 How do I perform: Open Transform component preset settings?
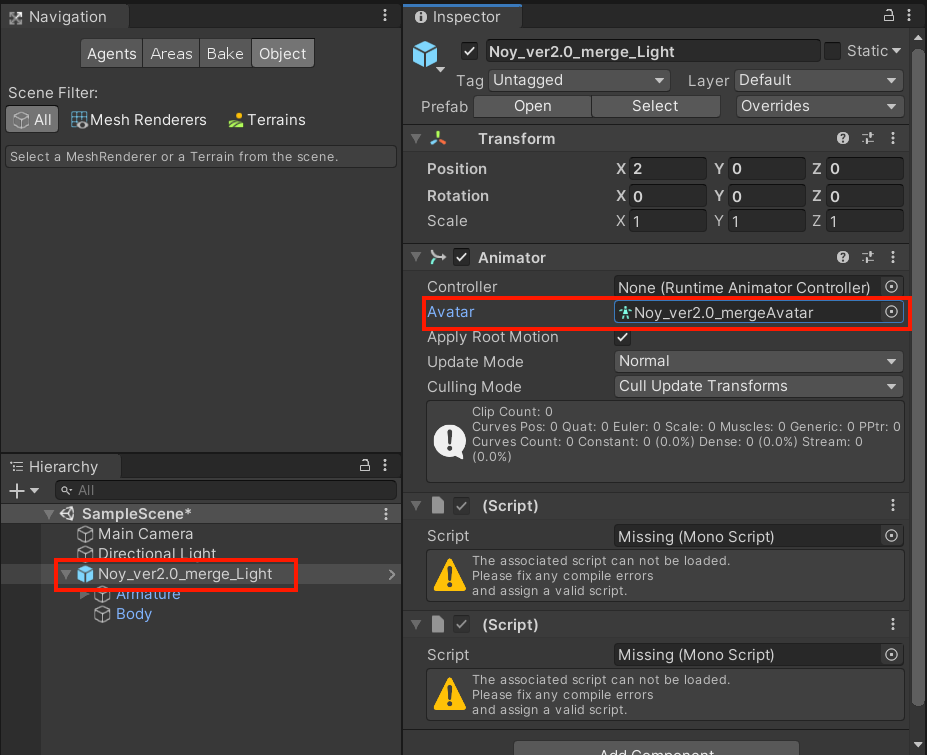tap(868, 138)
